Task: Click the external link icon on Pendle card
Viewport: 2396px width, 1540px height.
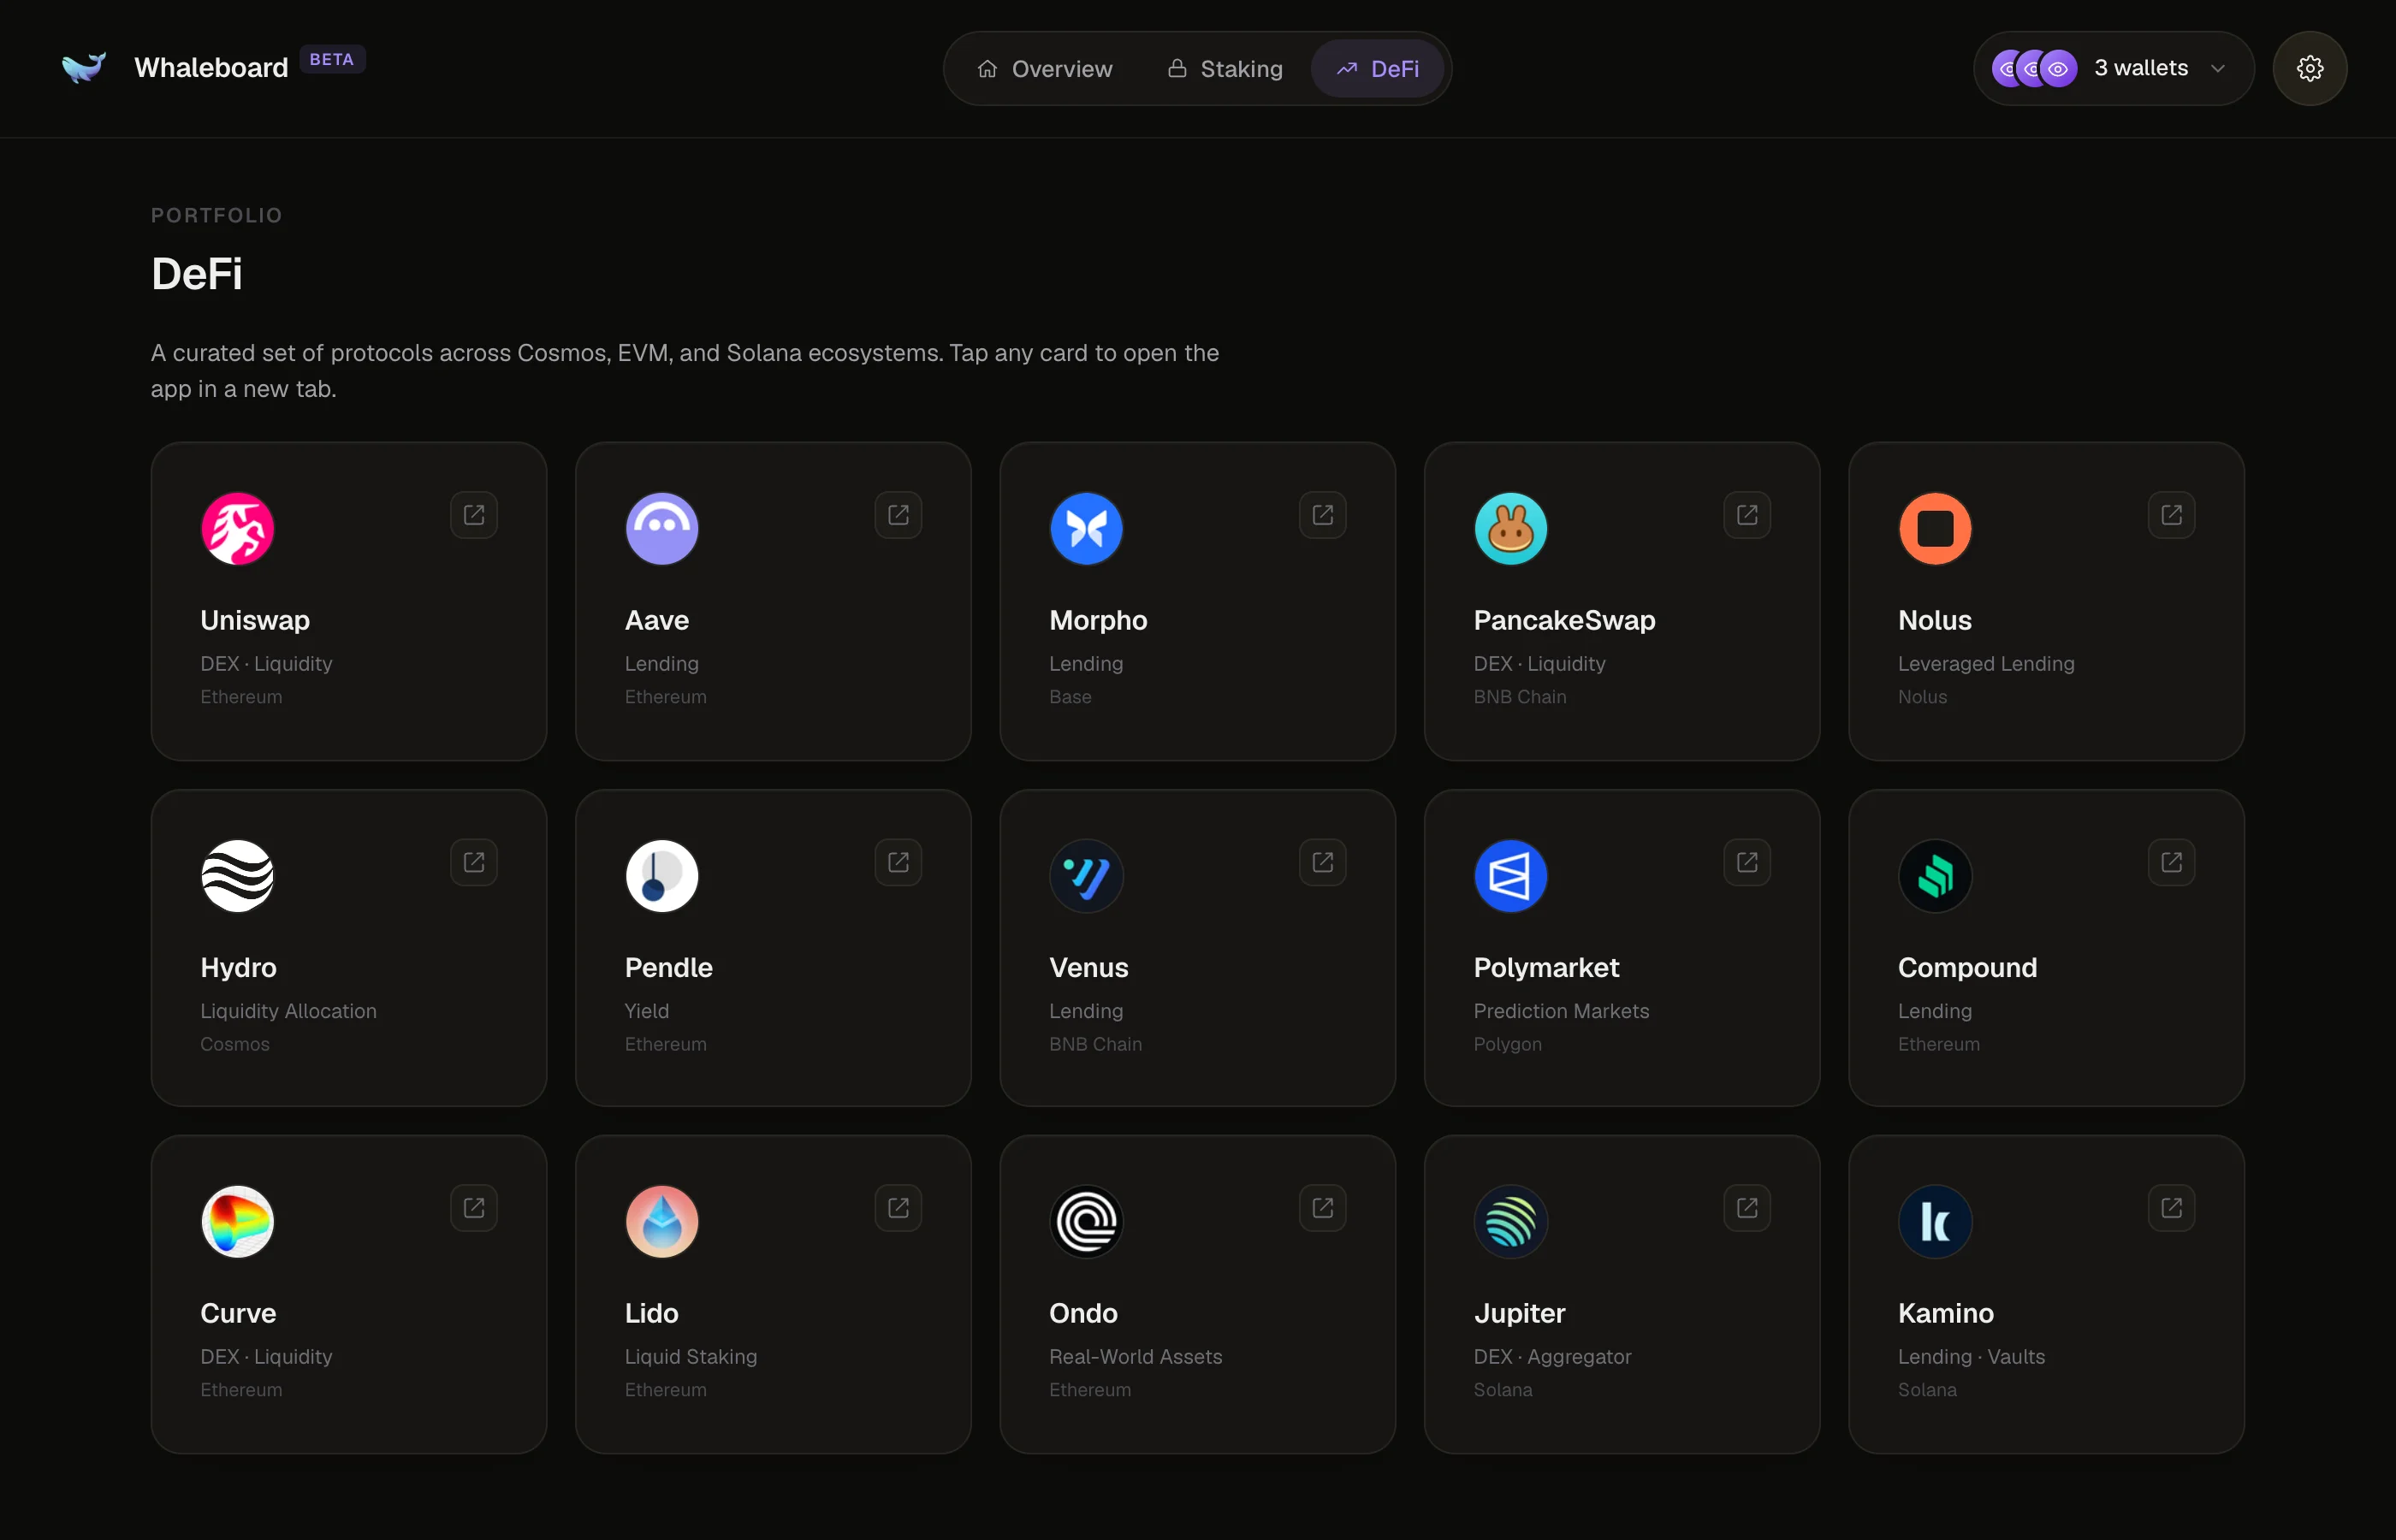Action: pyautogui.click(x=898, y=862)
